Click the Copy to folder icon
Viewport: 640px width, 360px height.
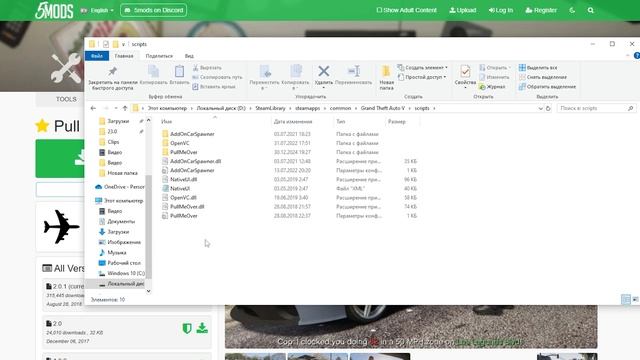[296, 71]
